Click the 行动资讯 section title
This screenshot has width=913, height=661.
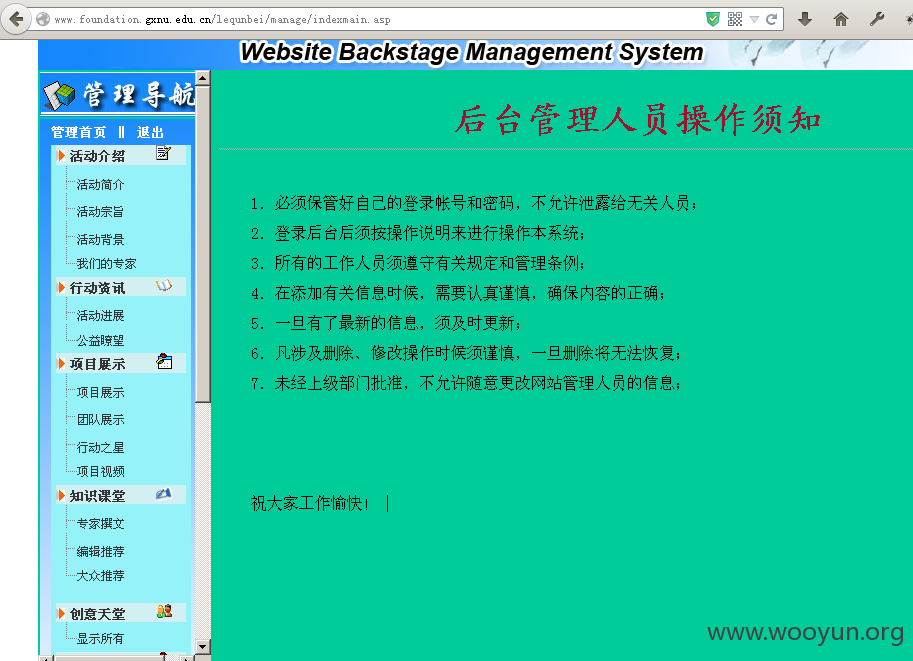coord(97,288)
